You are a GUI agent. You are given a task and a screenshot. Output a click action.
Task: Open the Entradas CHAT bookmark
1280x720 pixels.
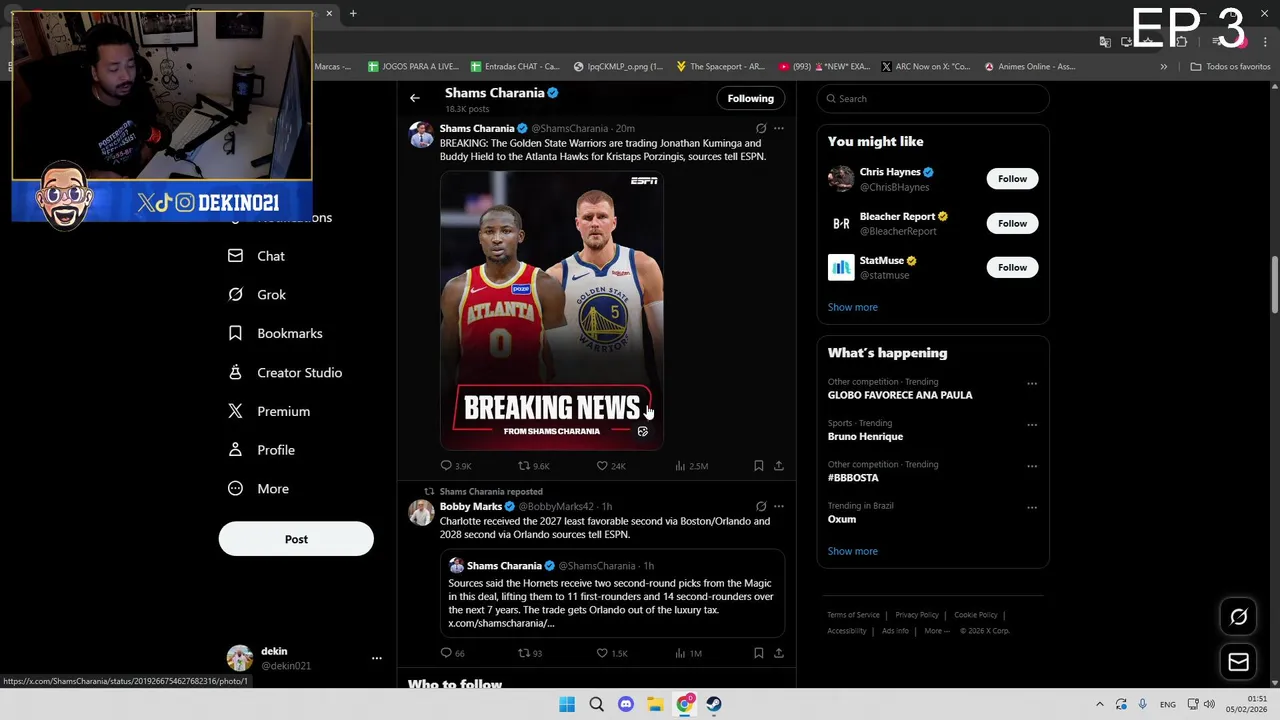(515, 66)
